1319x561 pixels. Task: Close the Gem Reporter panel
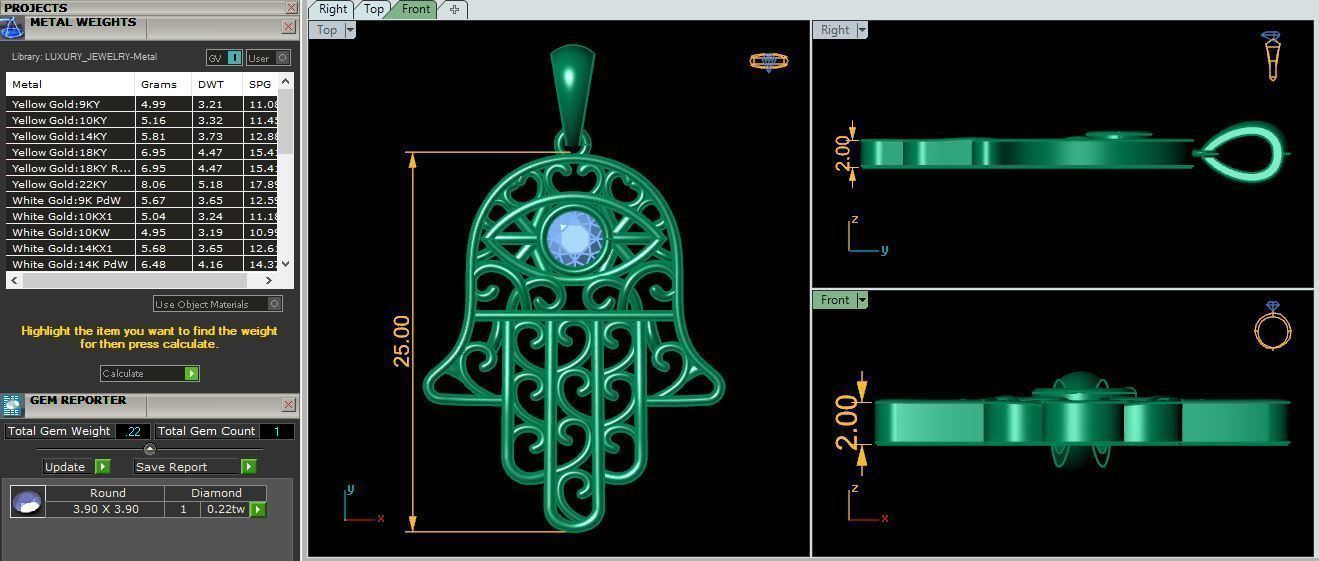point(288,404)
